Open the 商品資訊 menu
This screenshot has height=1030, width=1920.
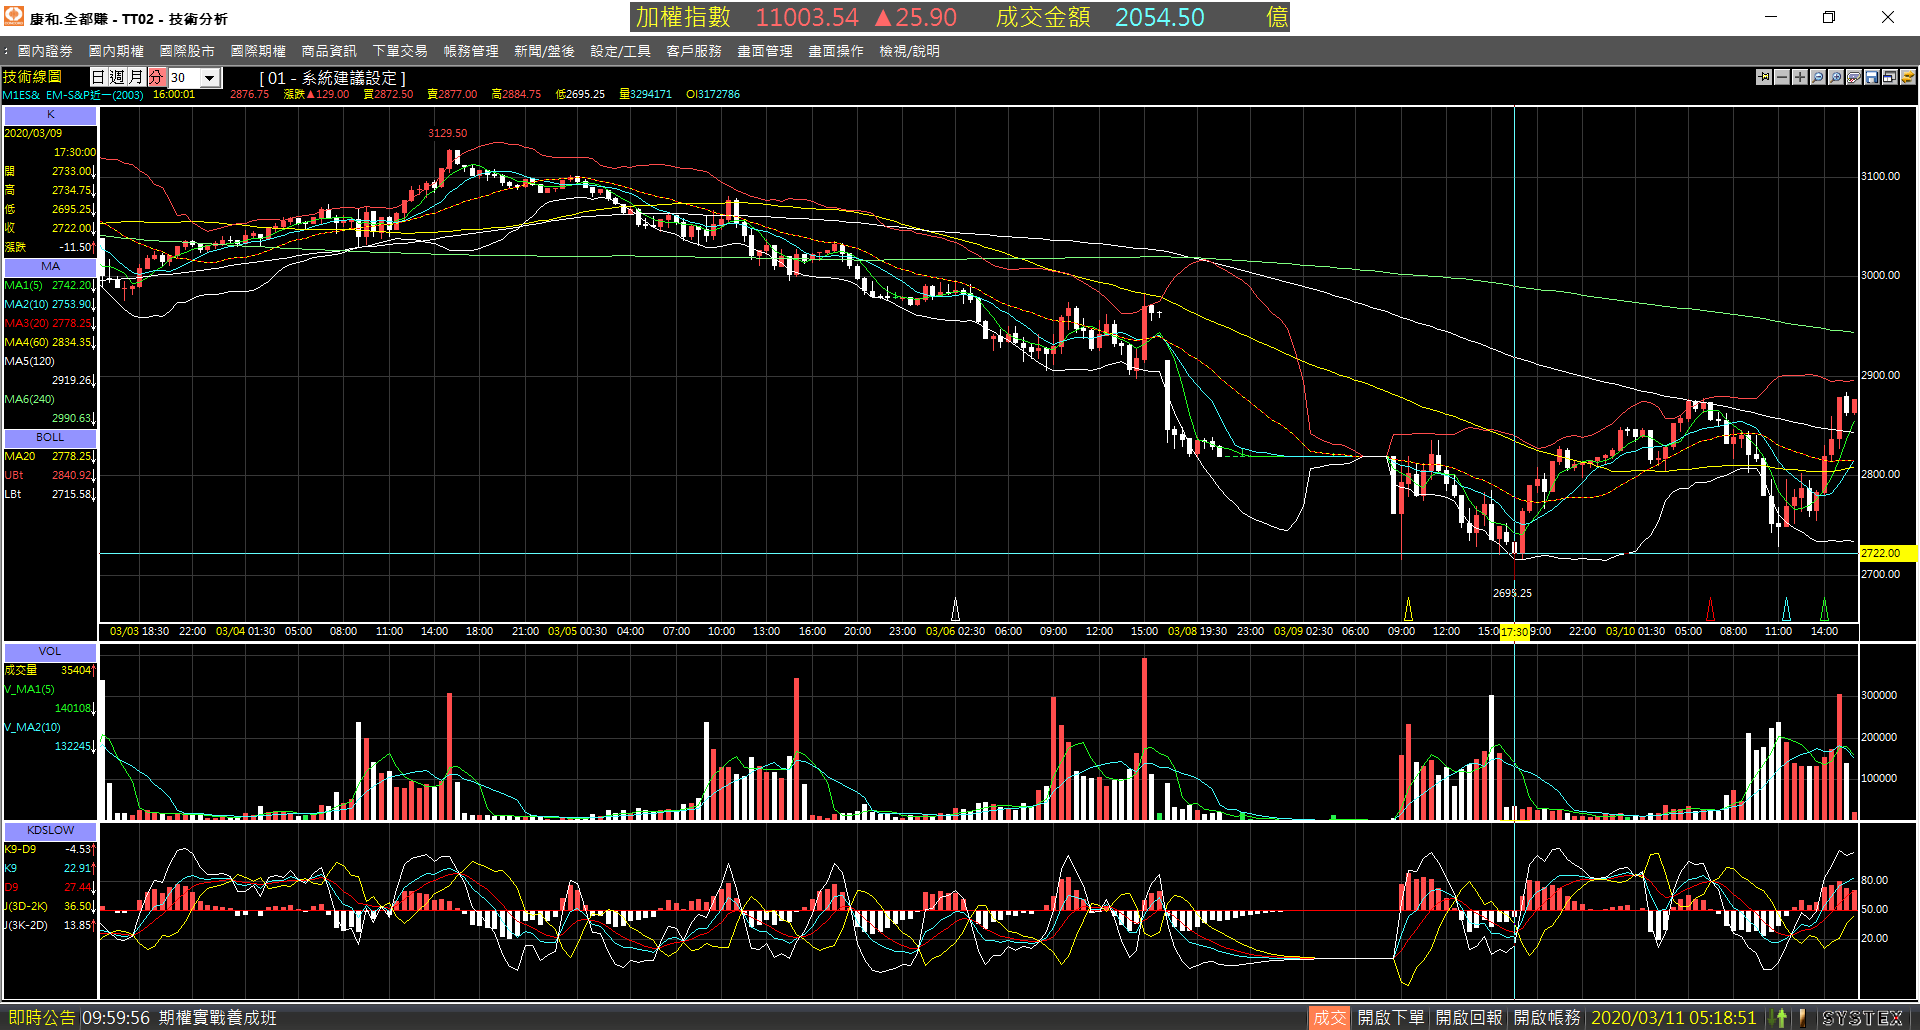click(x=329, y=51)
